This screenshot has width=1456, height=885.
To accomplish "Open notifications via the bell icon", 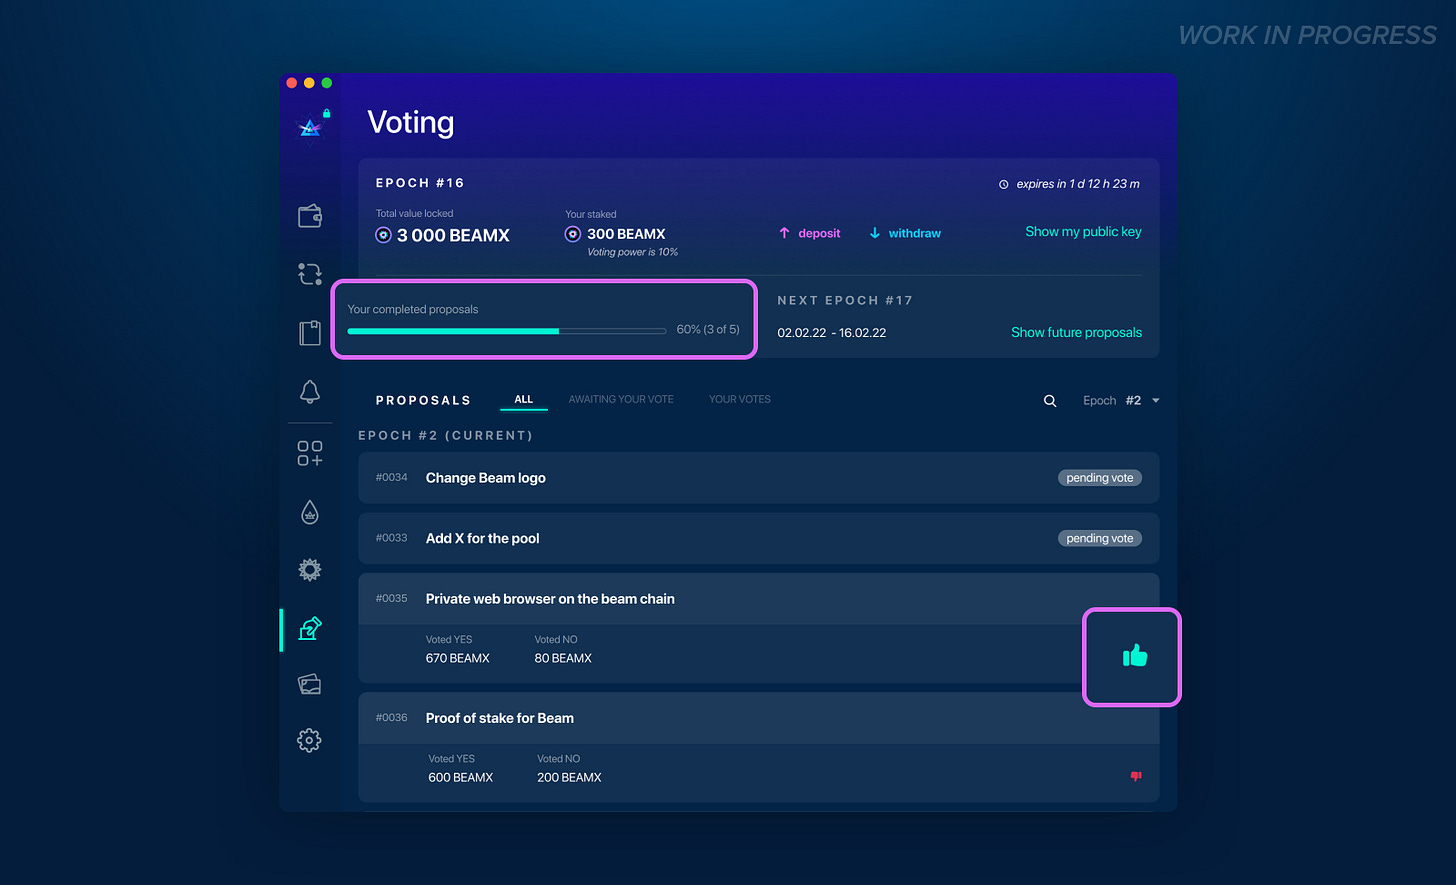I will click(310, 391).
